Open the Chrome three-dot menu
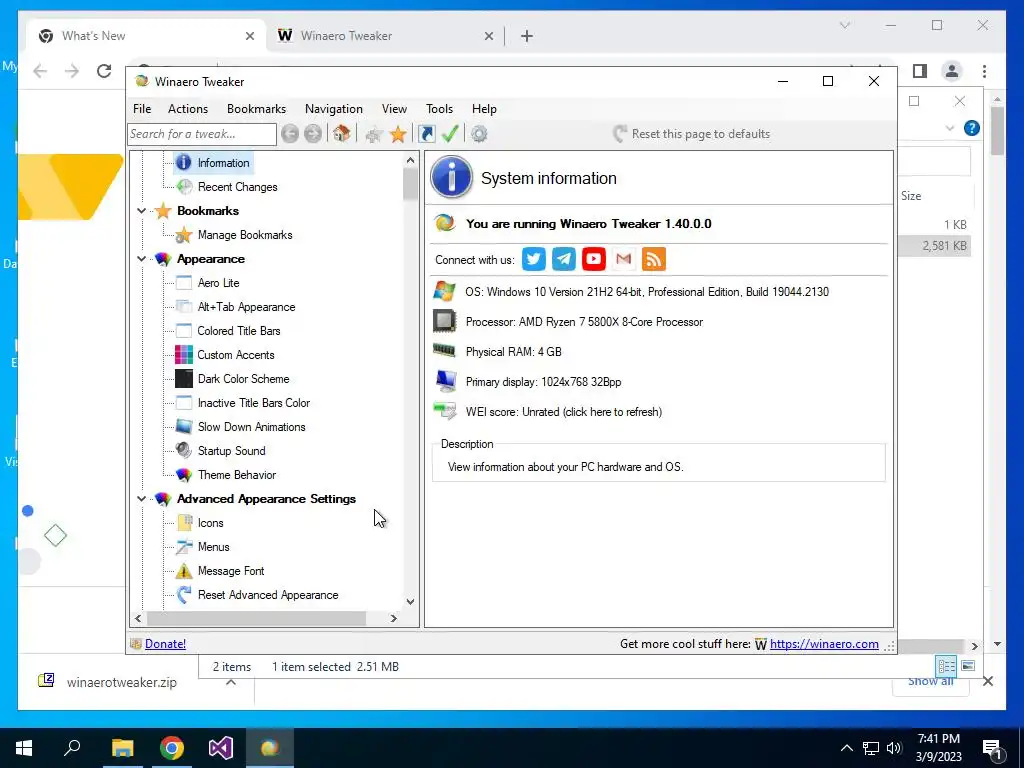The image size is (1024, 768). click(x=984, y=71)
